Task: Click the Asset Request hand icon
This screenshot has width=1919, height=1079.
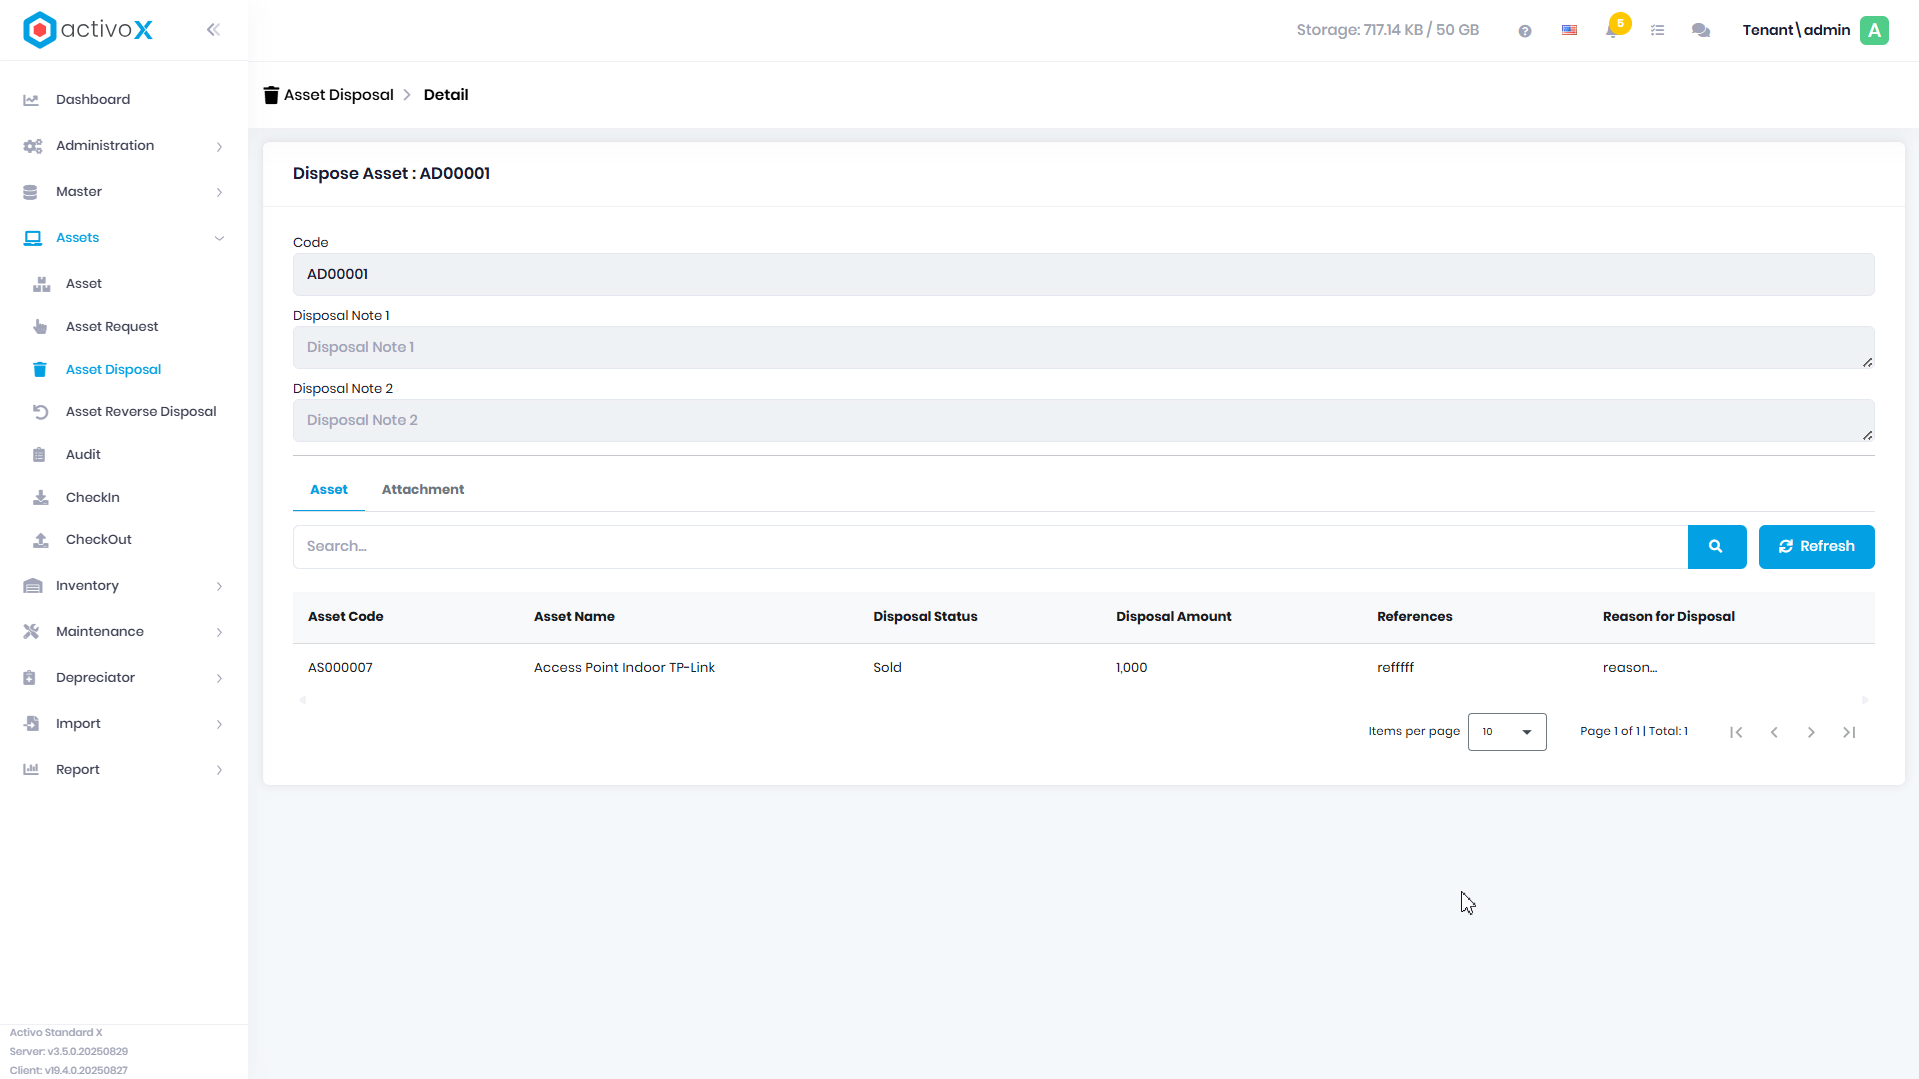Action: tap(40, 327)
